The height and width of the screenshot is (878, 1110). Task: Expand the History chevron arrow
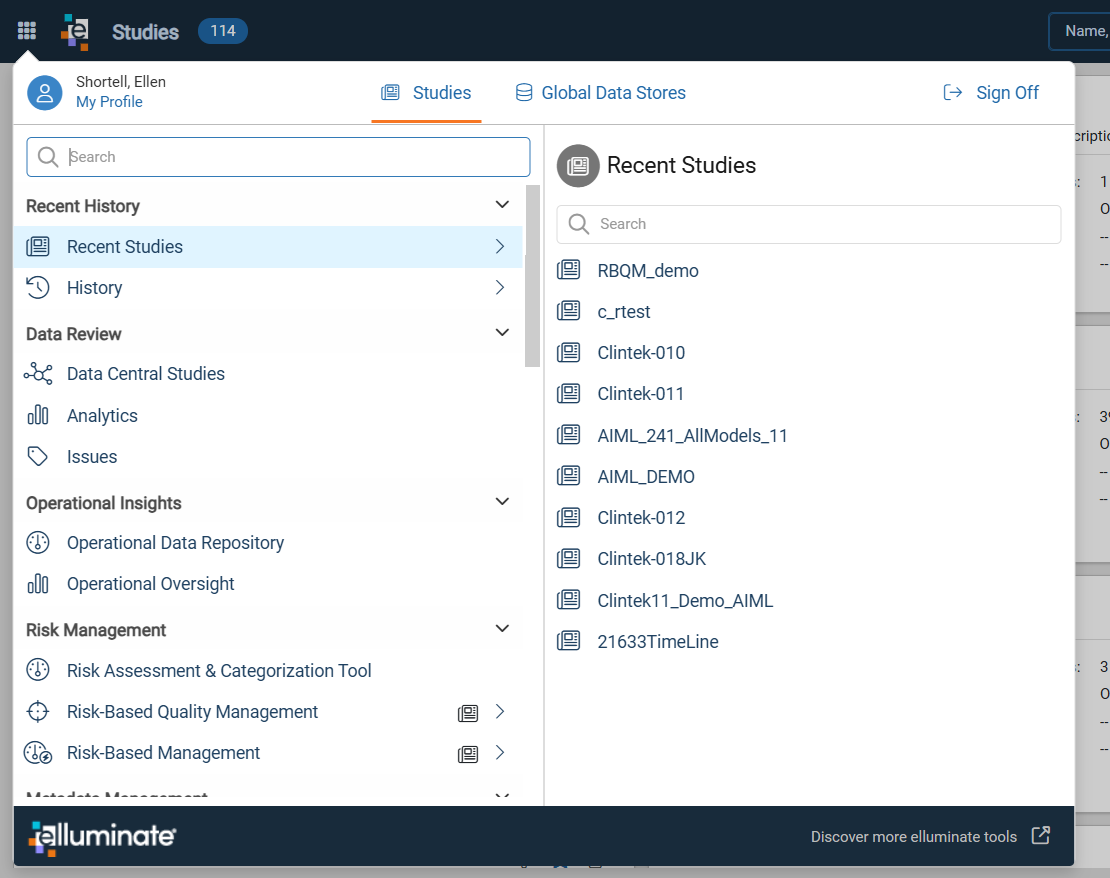pos(500,287)
